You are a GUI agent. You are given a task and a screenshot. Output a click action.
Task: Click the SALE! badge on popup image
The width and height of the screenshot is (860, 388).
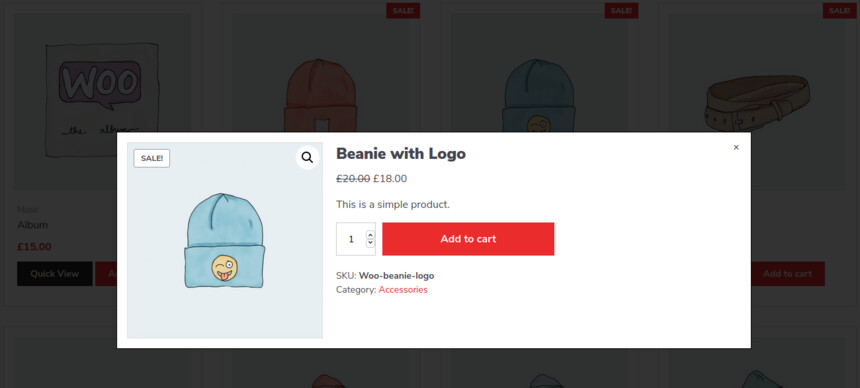pyautogui.click(x=151, y=159)
